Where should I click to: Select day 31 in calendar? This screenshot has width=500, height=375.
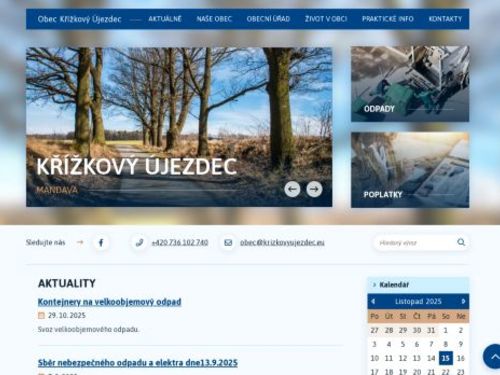[431, 330]
